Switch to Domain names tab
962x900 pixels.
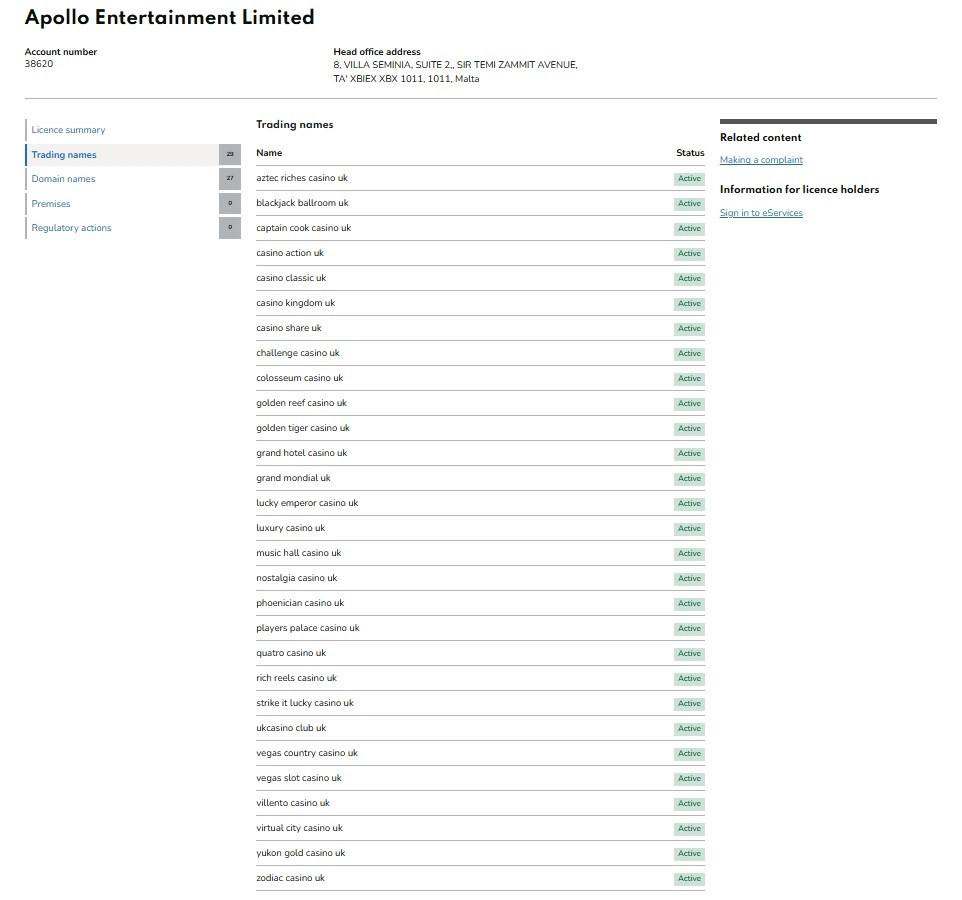tap(63, 179)
